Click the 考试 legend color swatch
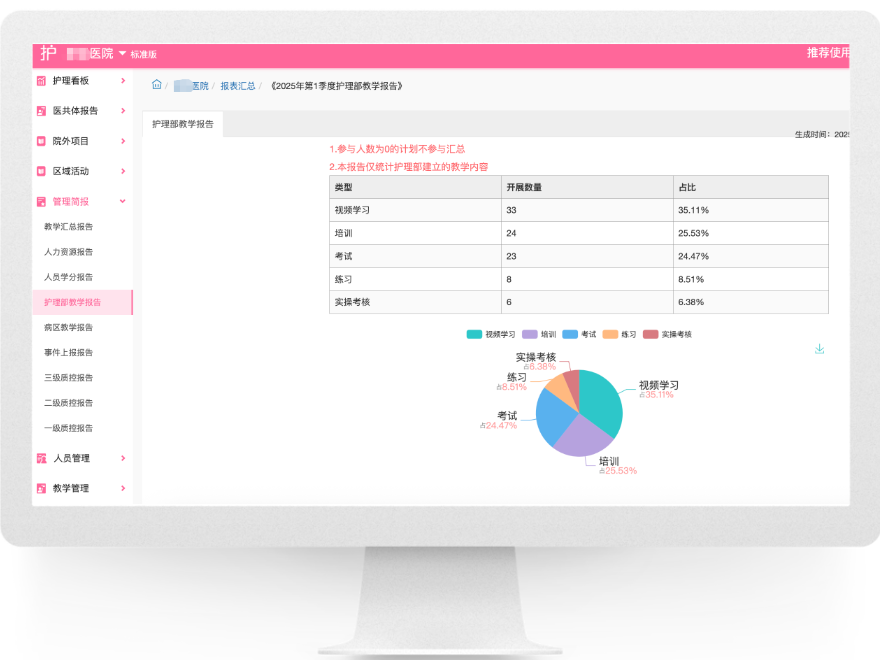The image size is (880, 660). (x=570, y=334)
